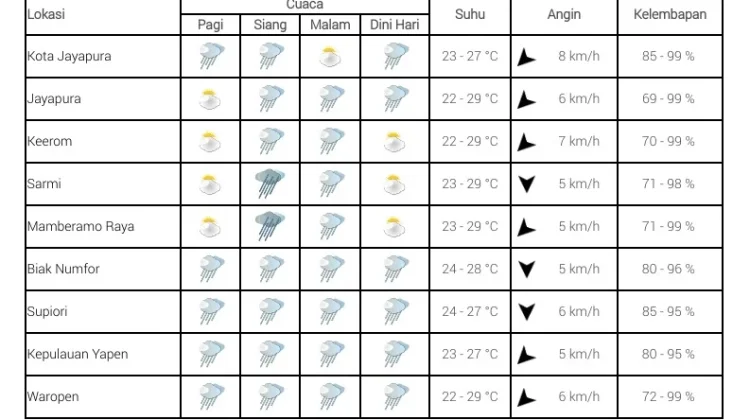Screen dimensions: 750x420
Task: Click Kota Jayapura's wind direction arrow
Action: click(526, 57)
